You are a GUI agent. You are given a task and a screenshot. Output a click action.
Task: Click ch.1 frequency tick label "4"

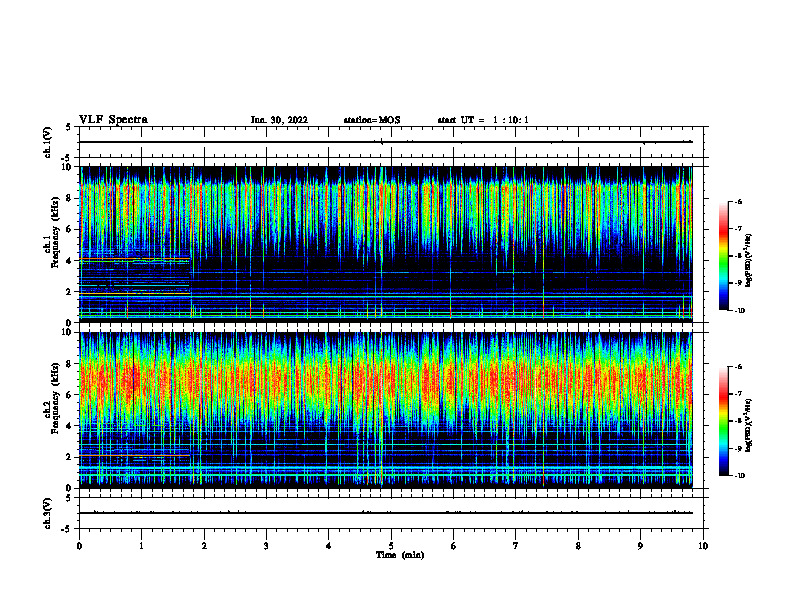70,261
